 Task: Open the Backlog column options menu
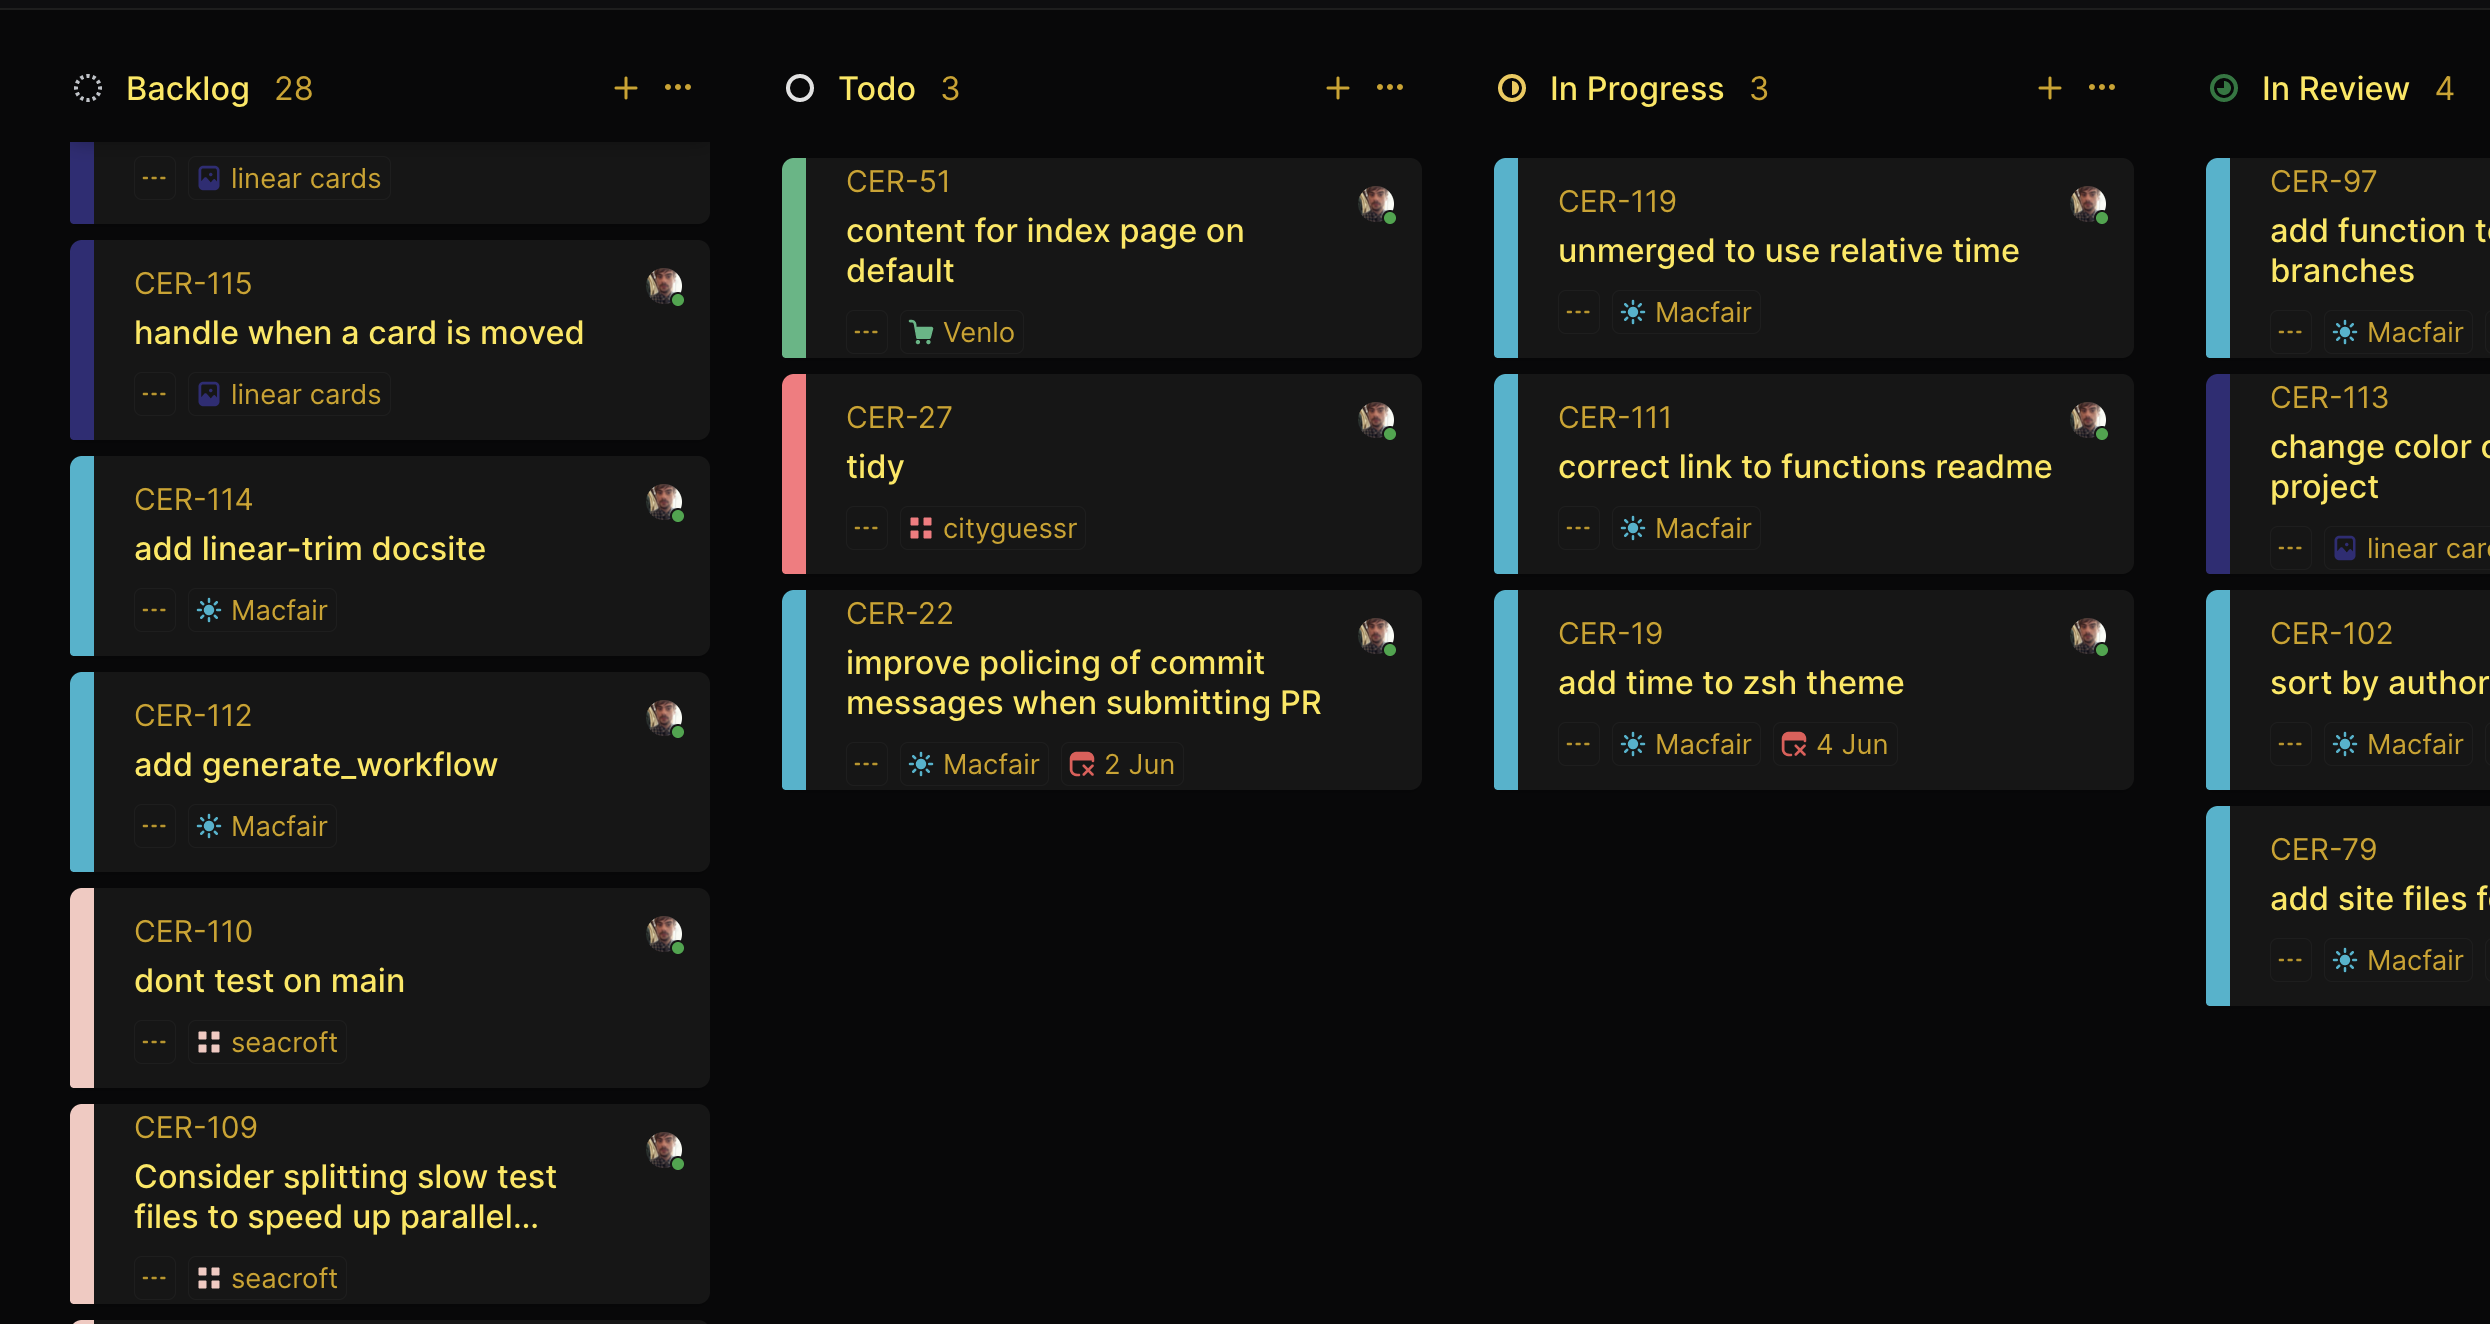tap(678, 88)
